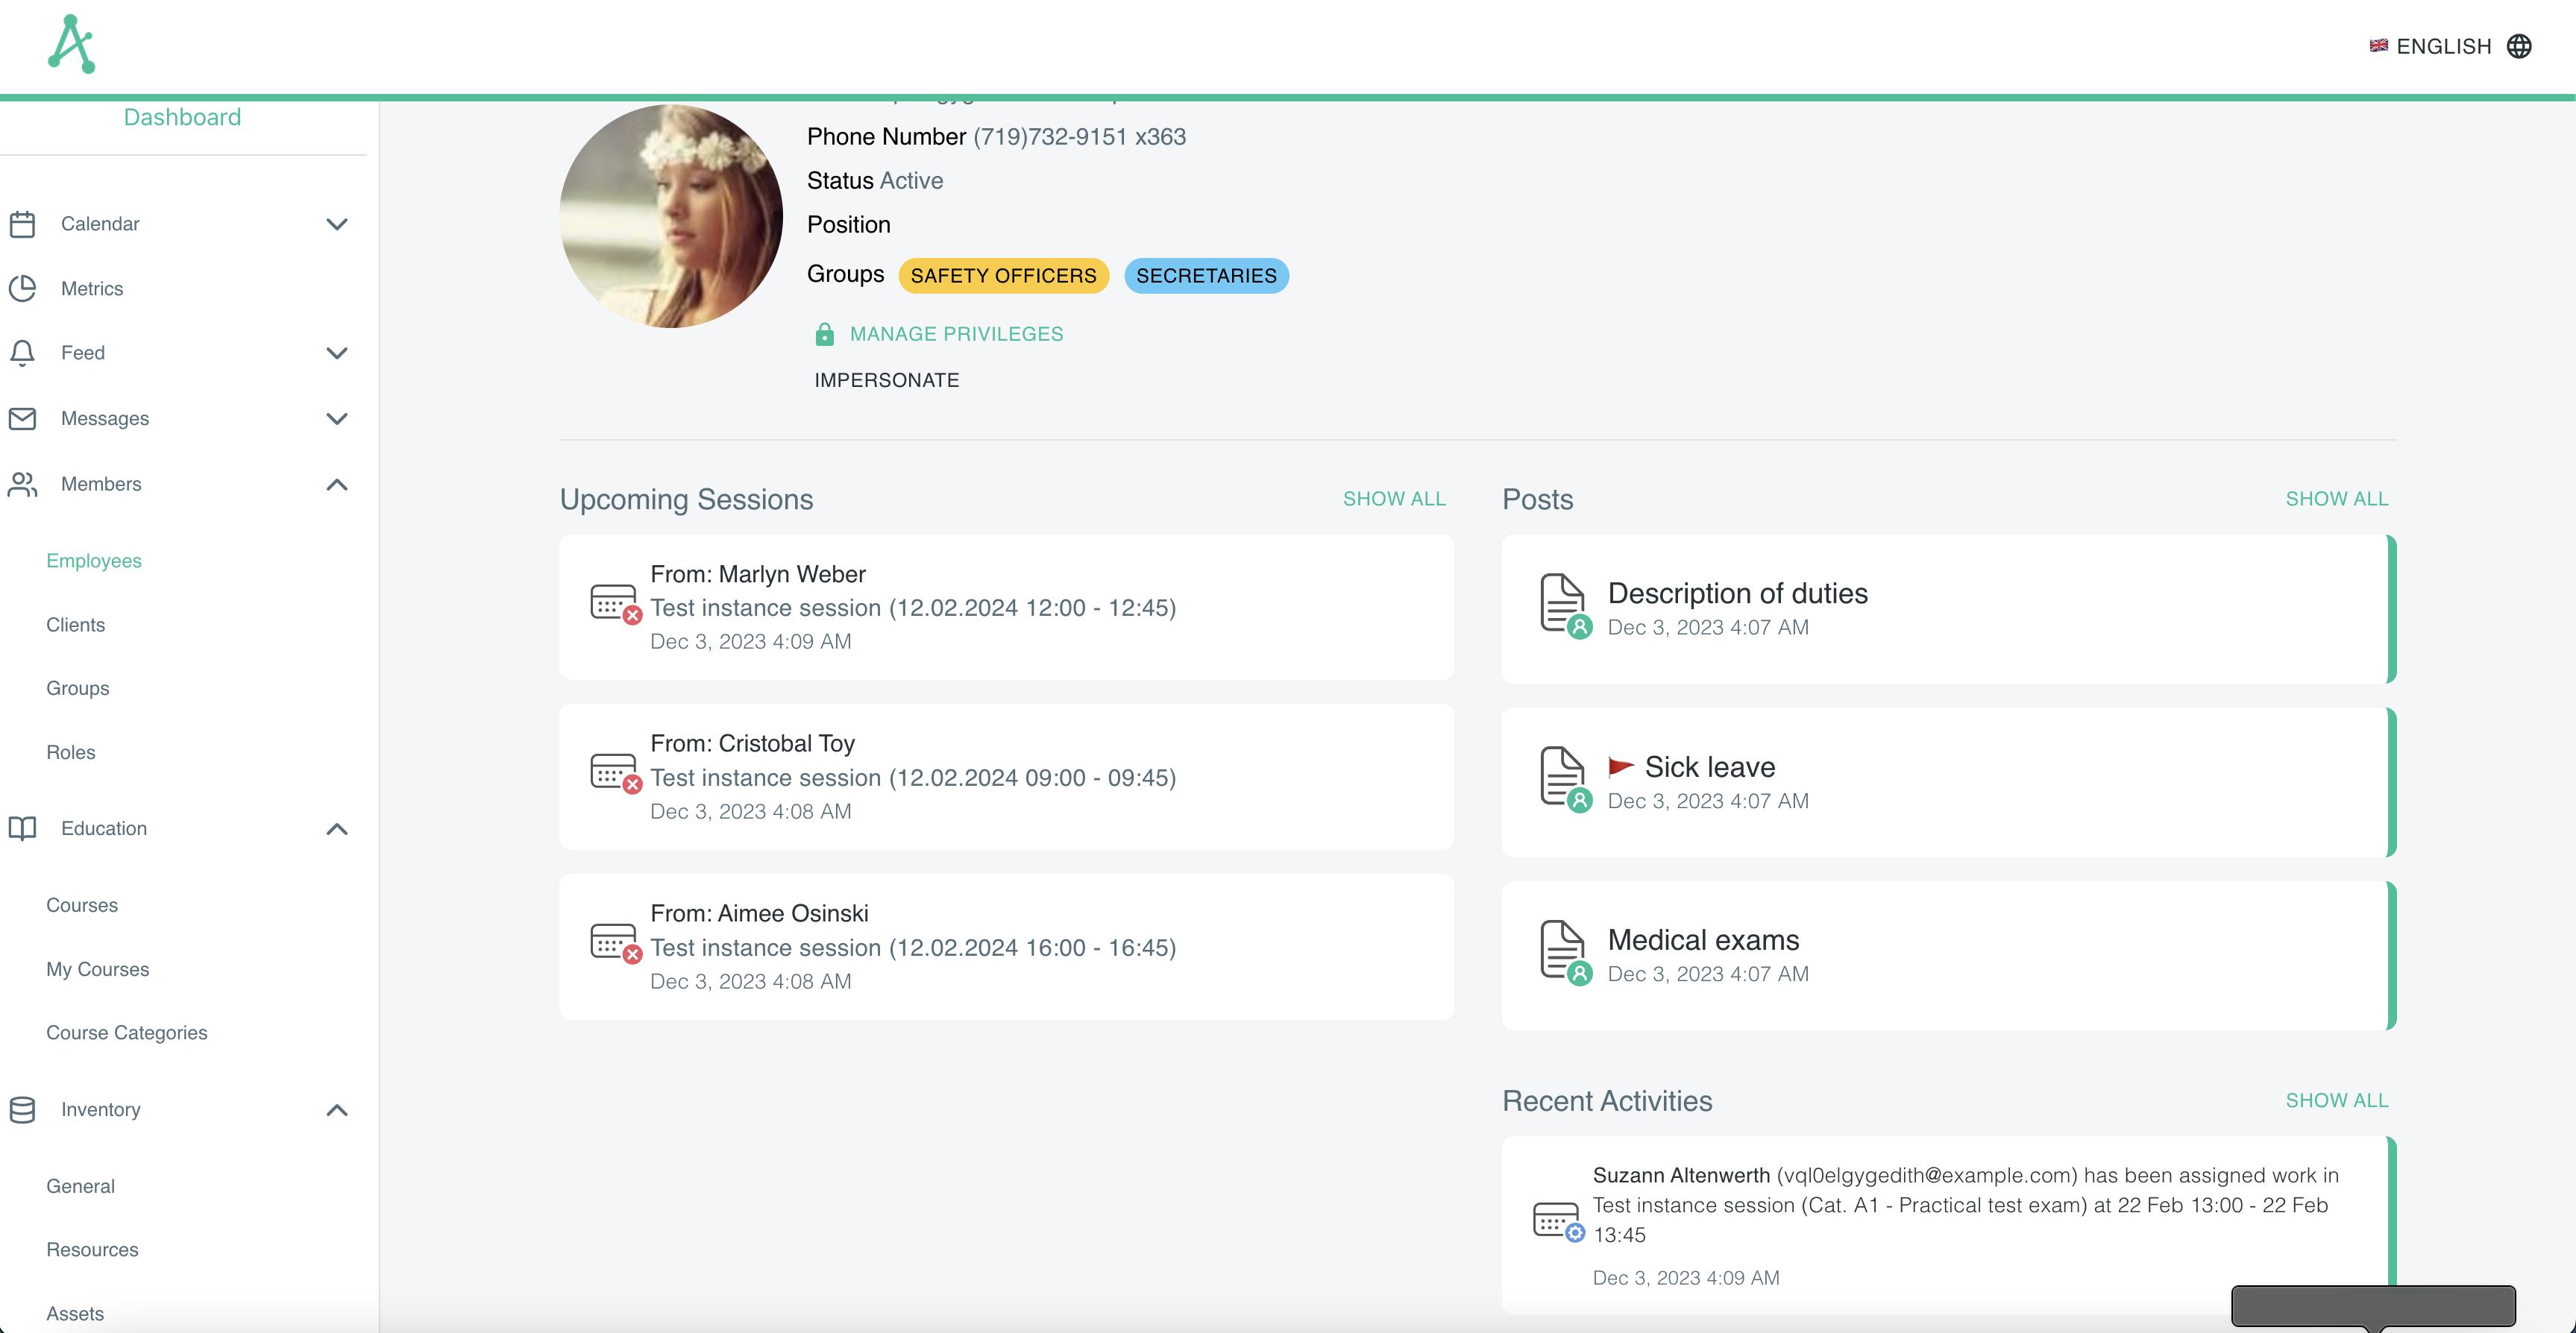Click the Inventory database icon
This screenshot has height=1333, width=2576.
(23, 1109)
